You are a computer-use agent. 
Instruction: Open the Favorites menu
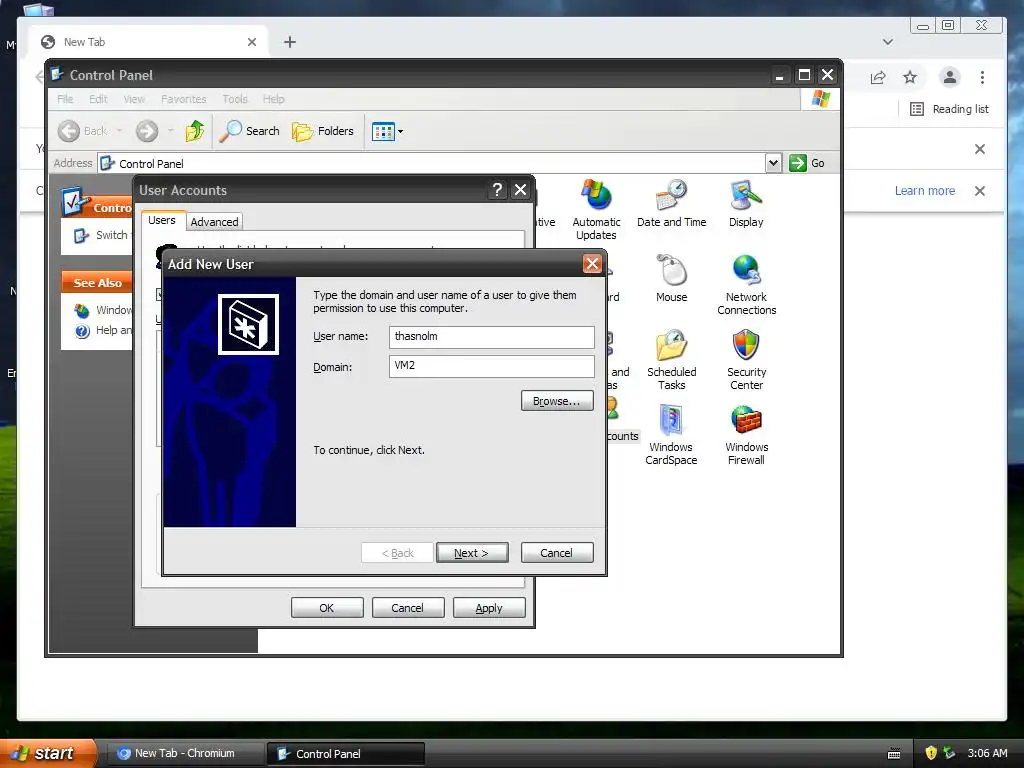point(184,99)
